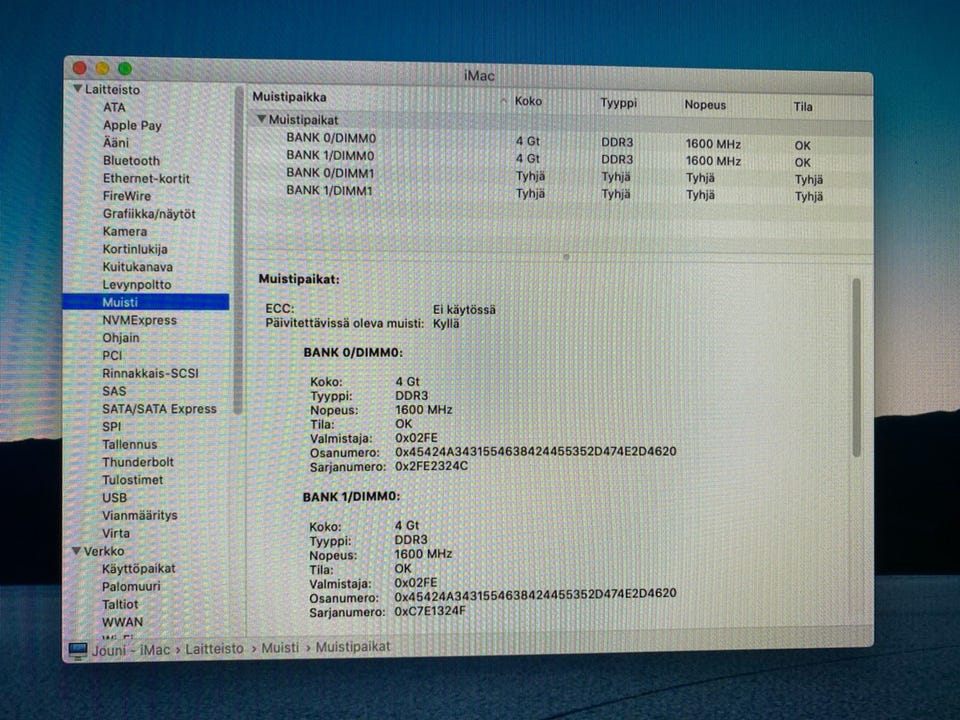Click the split pane divider handle
Screen dimensions: 960x720
[566, 257]
